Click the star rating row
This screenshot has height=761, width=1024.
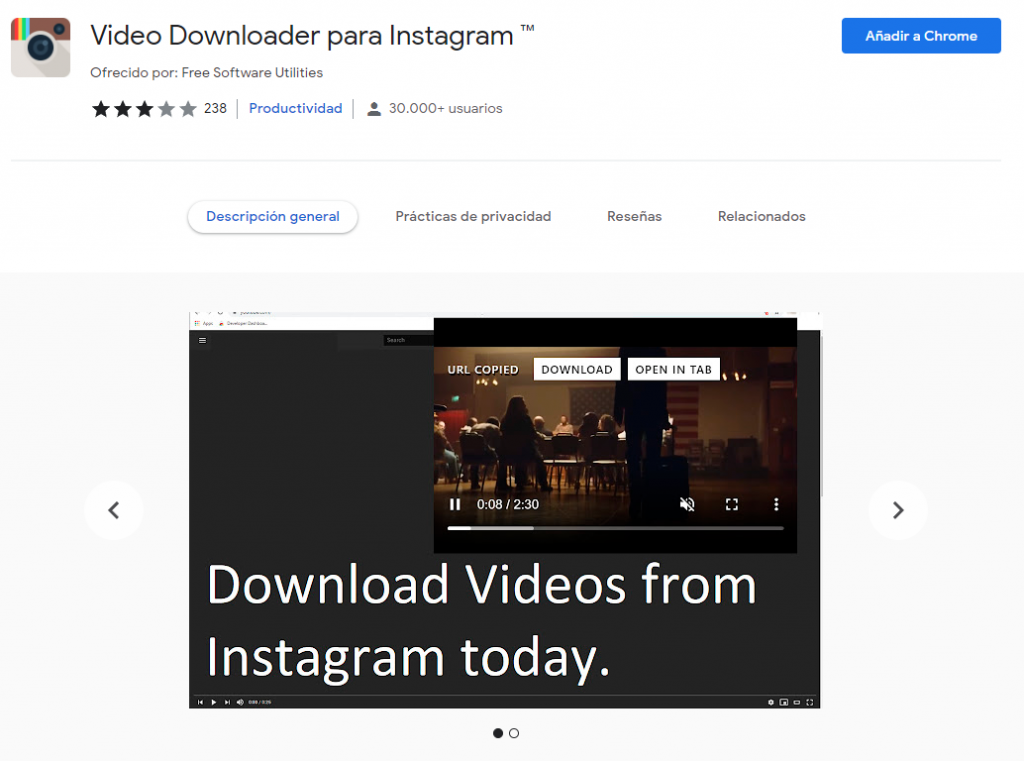[x=144, y=108]
